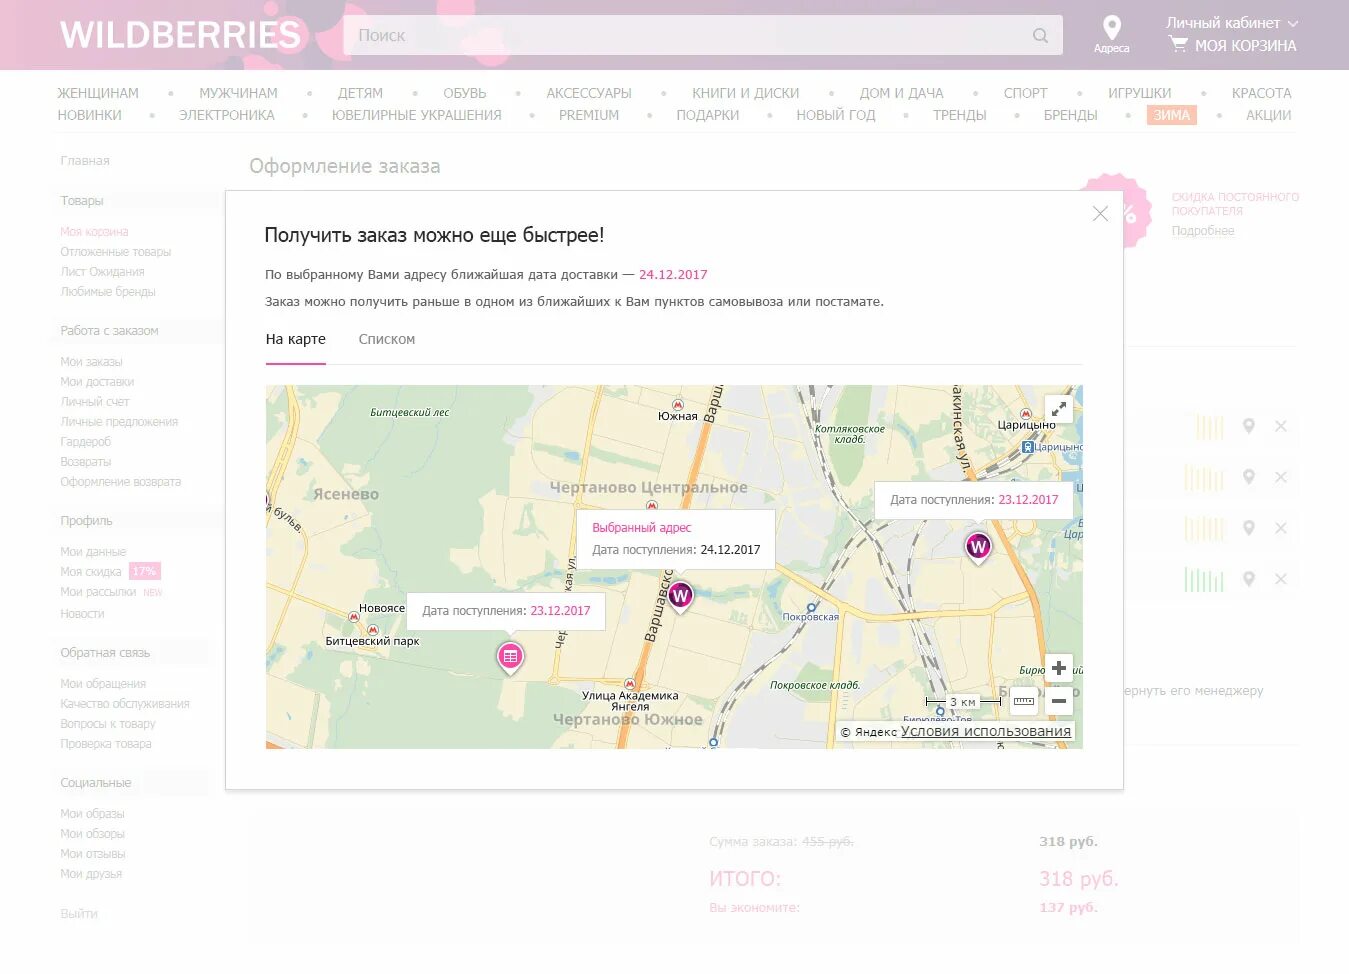Switch to the На карте tab
The image size is (1349, 974).
[295, 339]
